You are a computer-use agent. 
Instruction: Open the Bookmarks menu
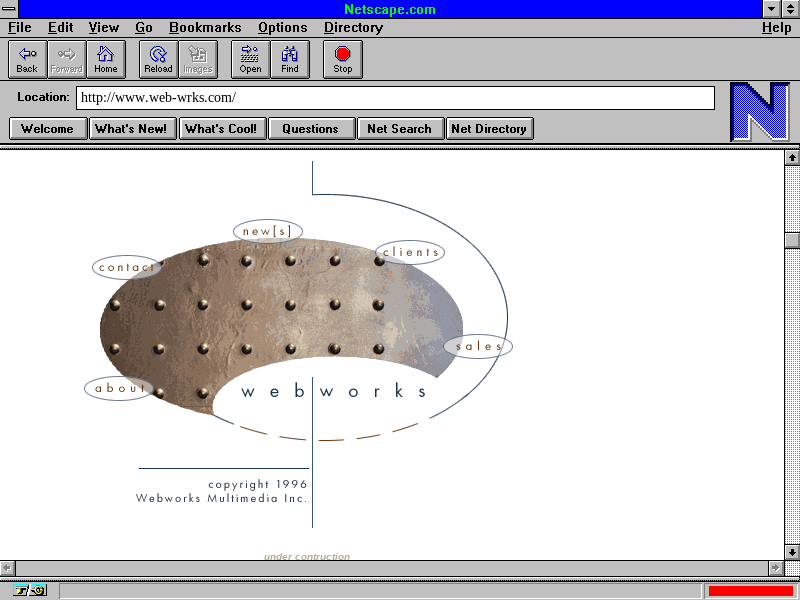(205, 28)
